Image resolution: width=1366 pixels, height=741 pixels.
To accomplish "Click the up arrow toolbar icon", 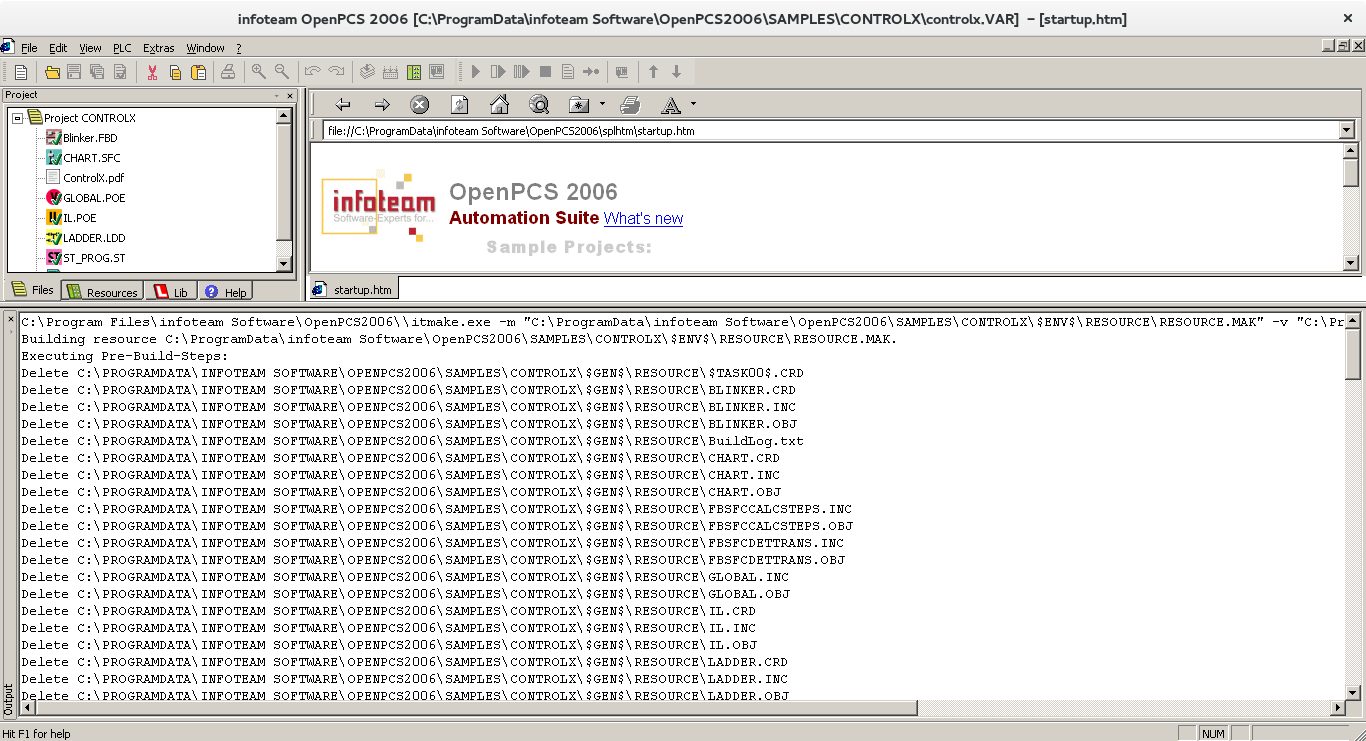I will pyautogui.click(x=653, y=72).
